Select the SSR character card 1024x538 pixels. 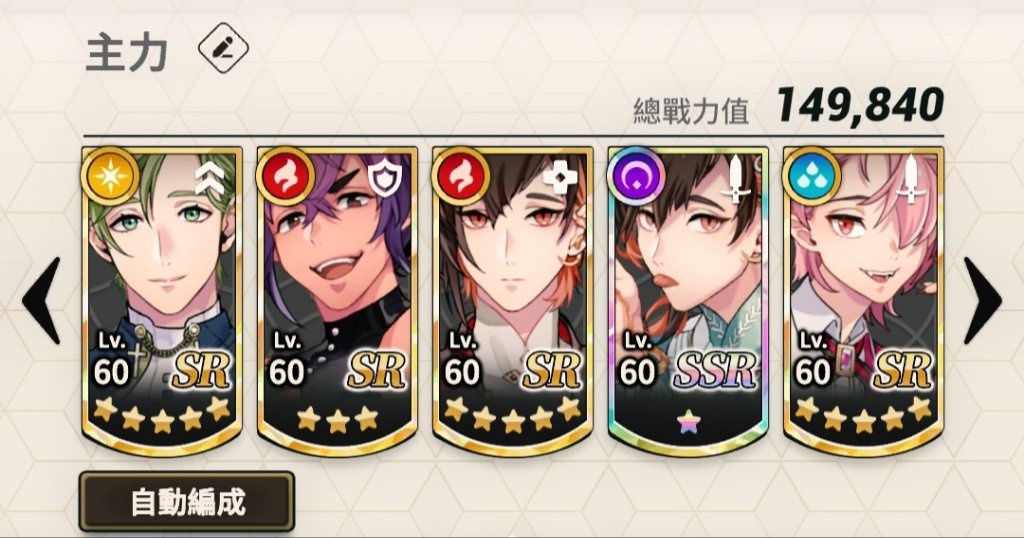(688, 301)
